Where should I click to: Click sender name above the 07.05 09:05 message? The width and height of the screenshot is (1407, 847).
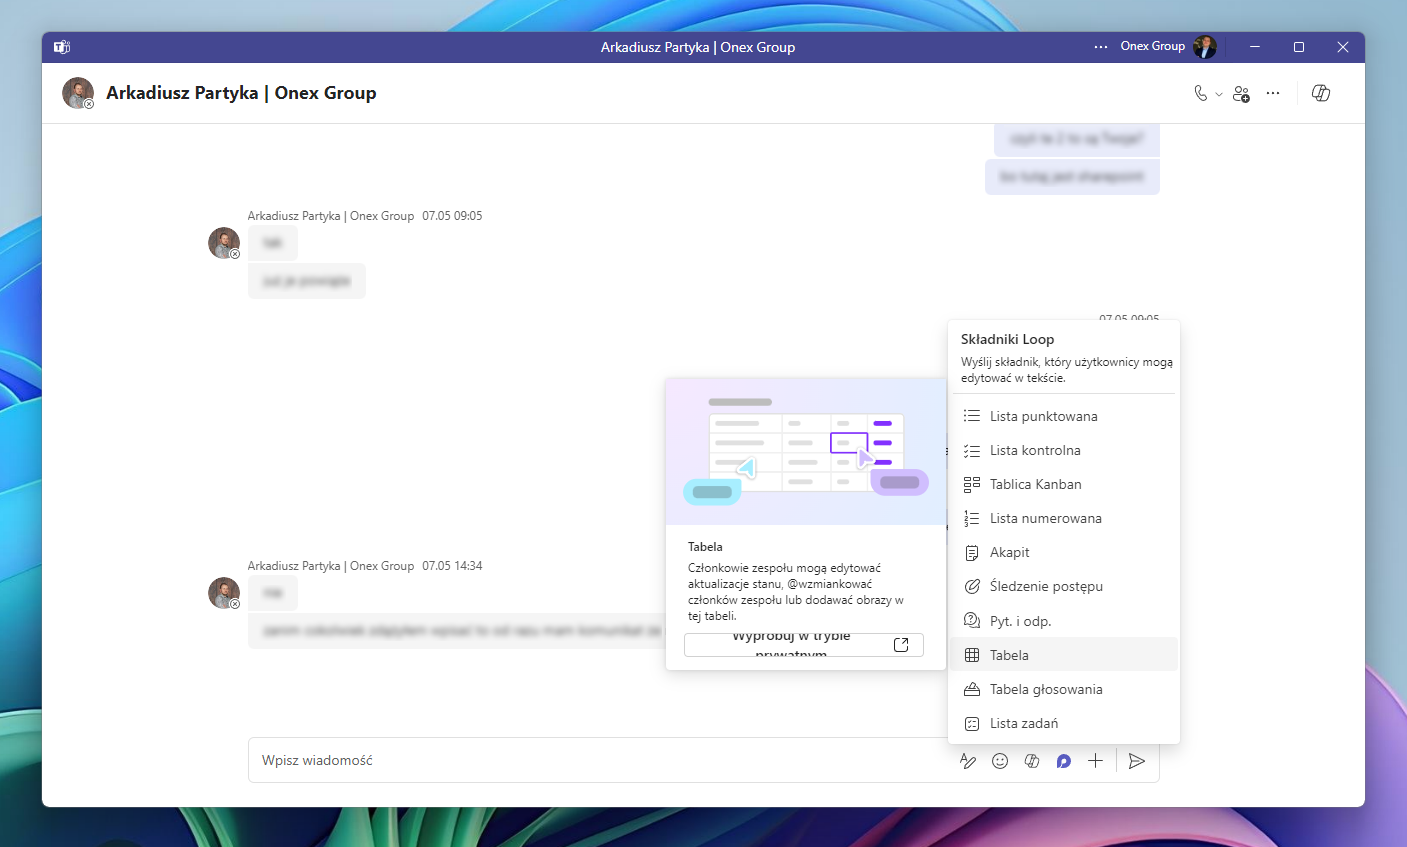click(x=331, y=216)
